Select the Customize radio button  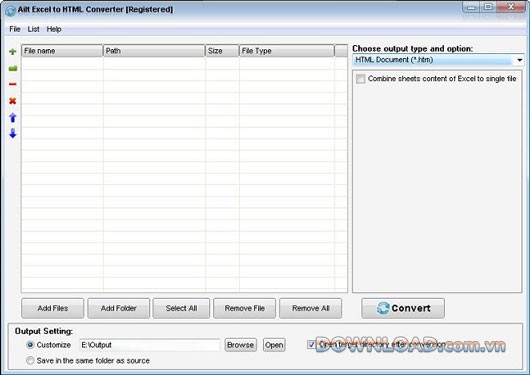pos(30,345)
